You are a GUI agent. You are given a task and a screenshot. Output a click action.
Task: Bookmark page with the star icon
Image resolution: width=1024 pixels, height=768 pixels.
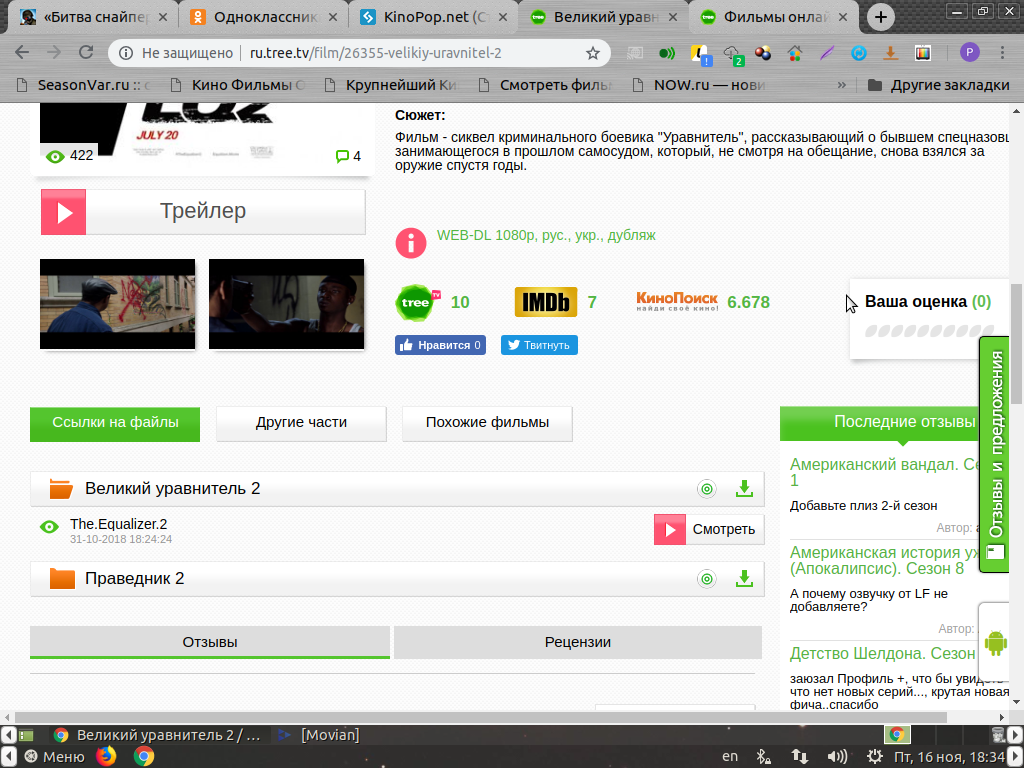tap(593, 53)
